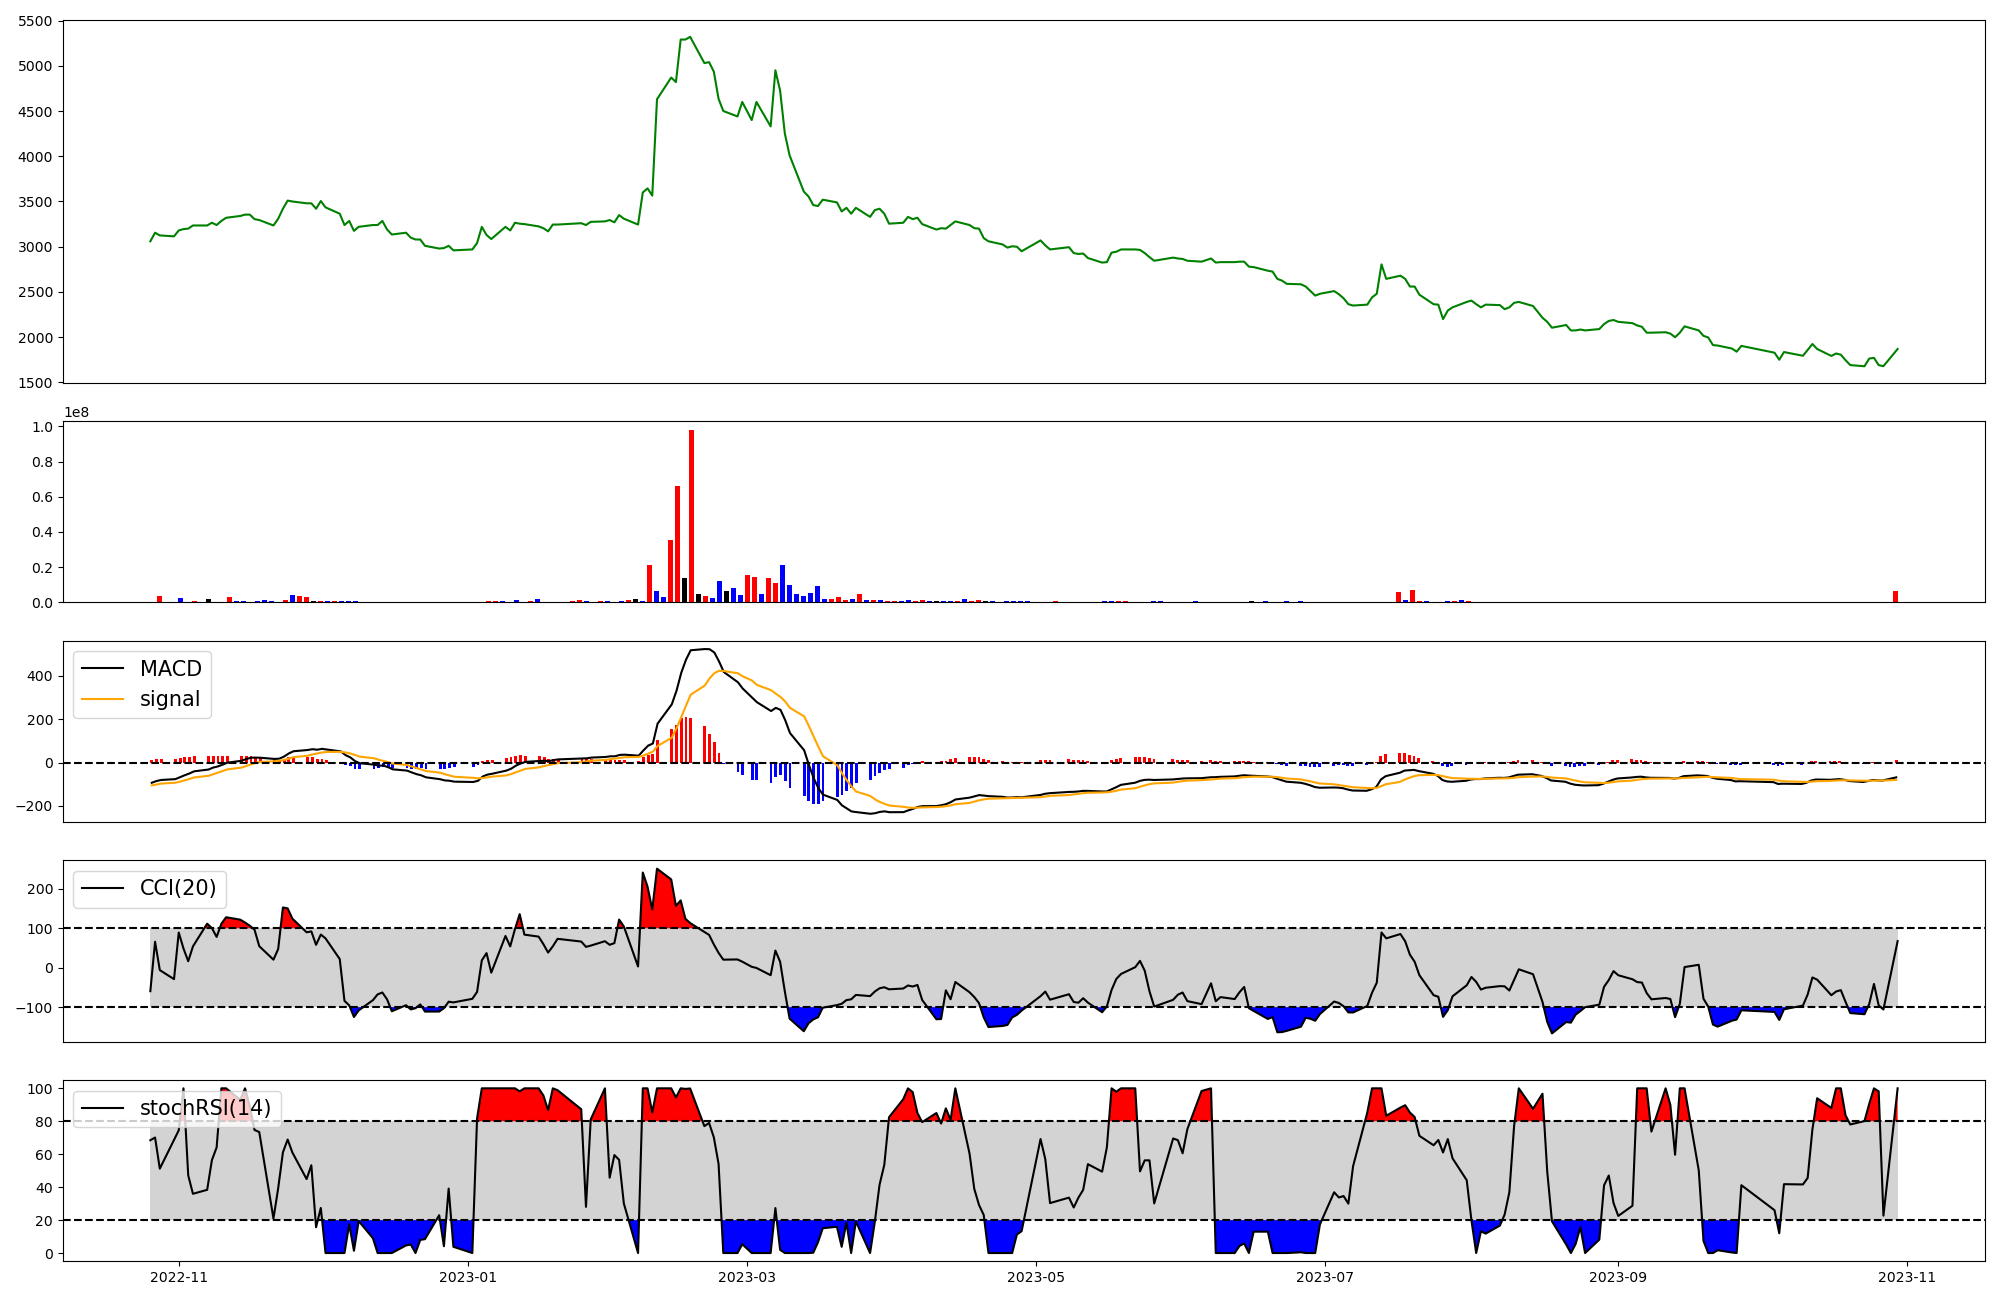Click the black MACD legend line sample

(x=102, y=669)
